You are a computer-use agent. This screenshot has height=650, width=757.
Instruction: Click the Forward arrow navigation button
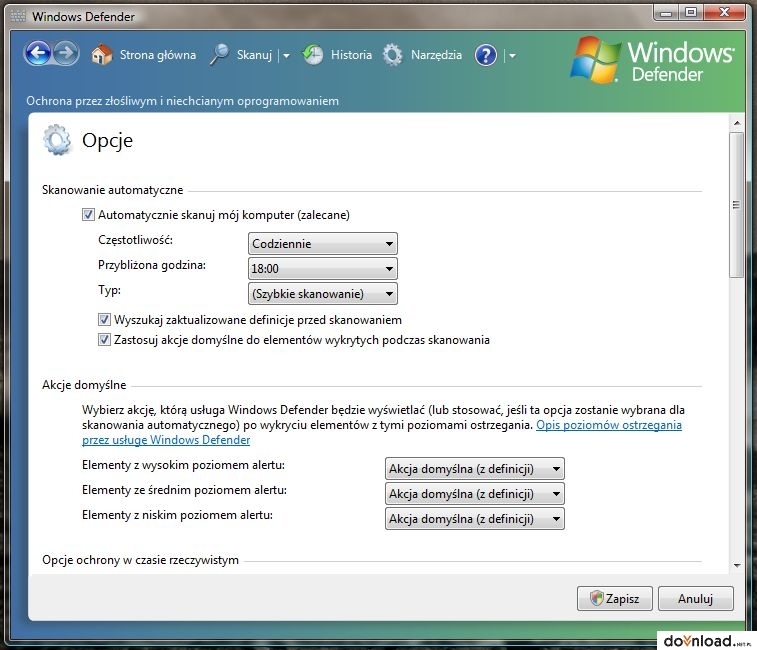(66, 54)
